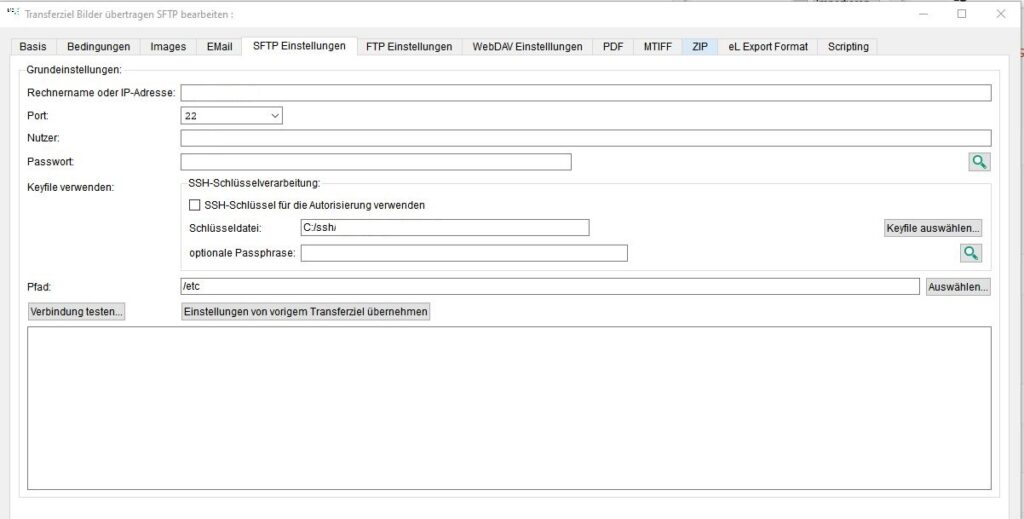Reveal passphrase with magnifier icon beside Passphrase
The width and height of the screenshot is (1024, 519).
point(971,253)
